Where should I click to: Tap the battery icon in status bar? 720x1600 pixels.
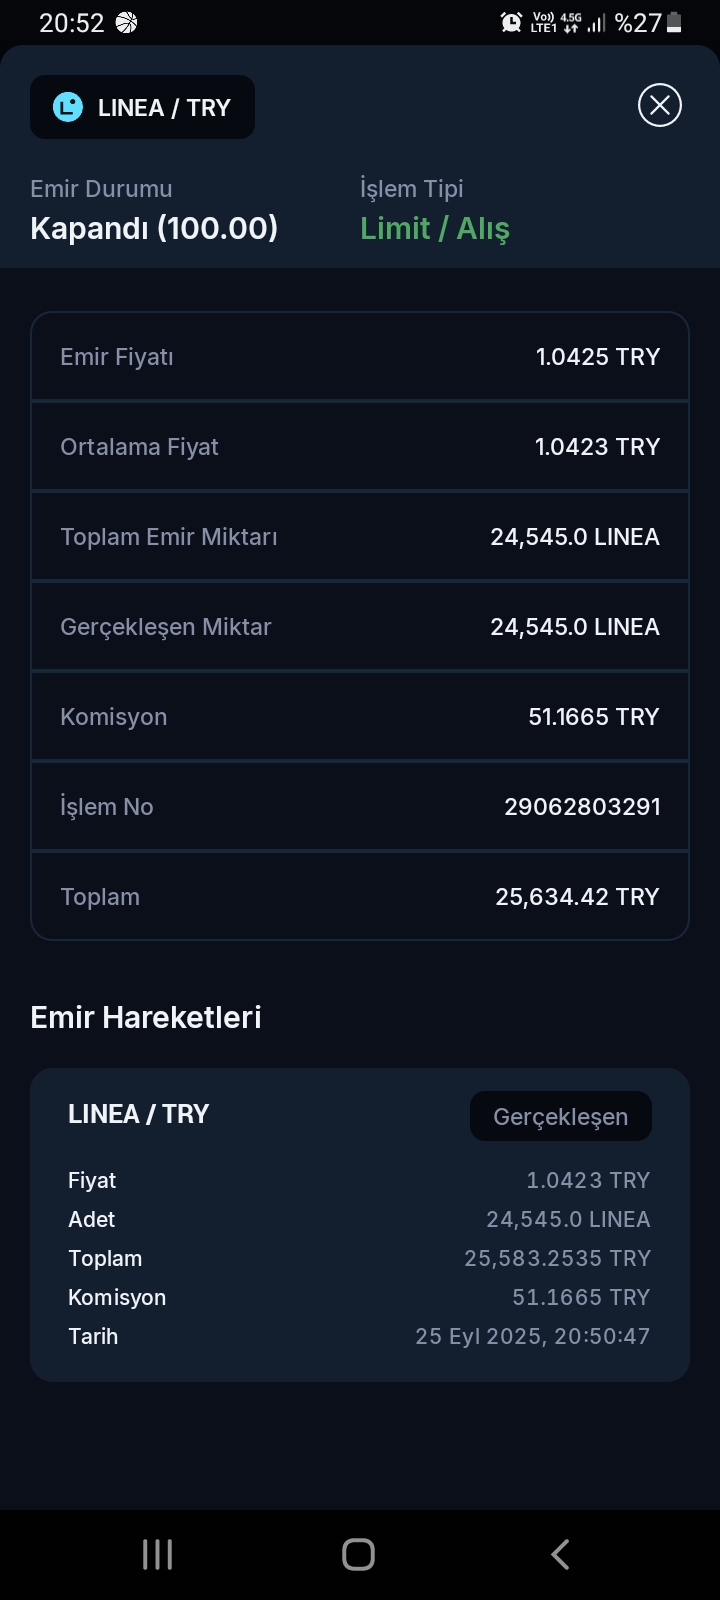(x=674, y=22)
